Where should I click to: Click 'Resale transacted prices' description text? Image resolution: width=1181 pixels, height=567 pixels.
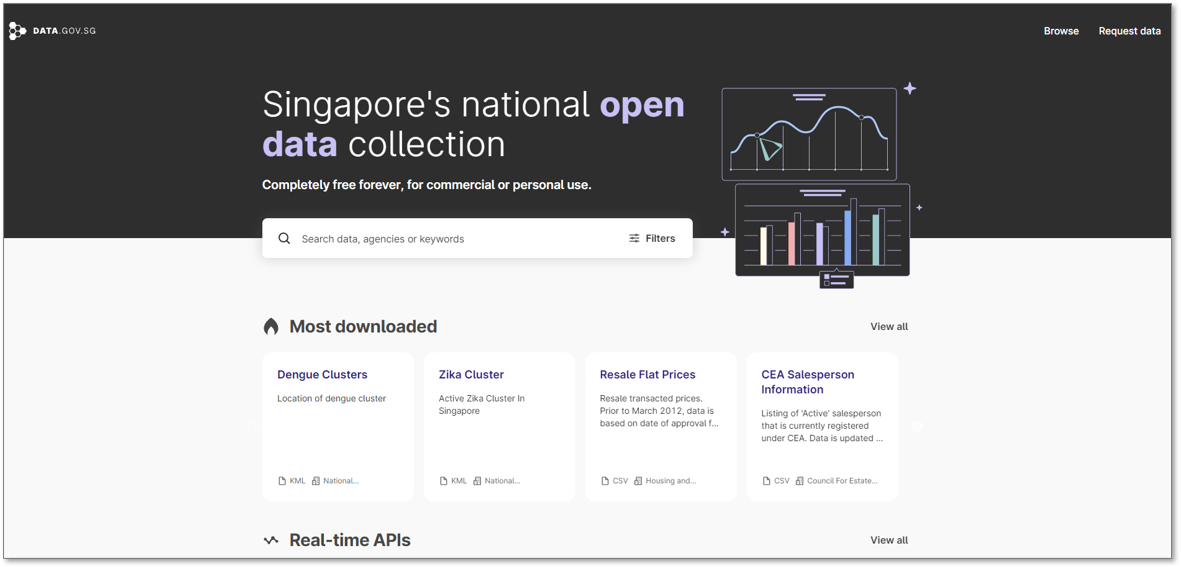coord(660,410)
